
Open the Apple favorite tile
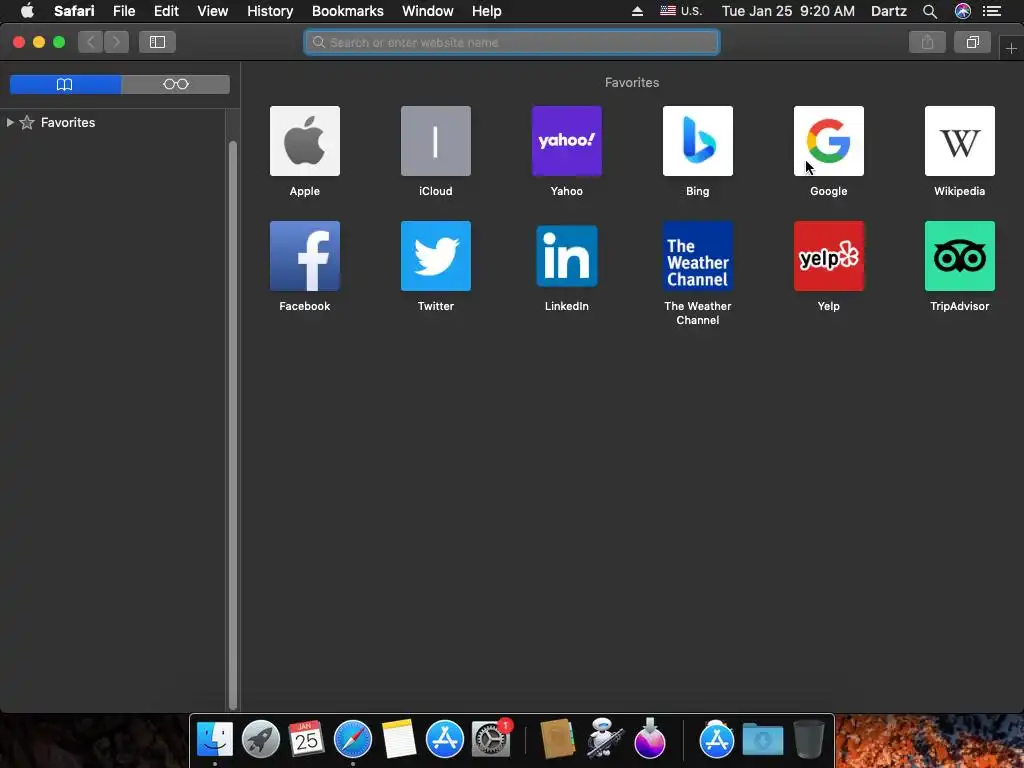[304, 141]
